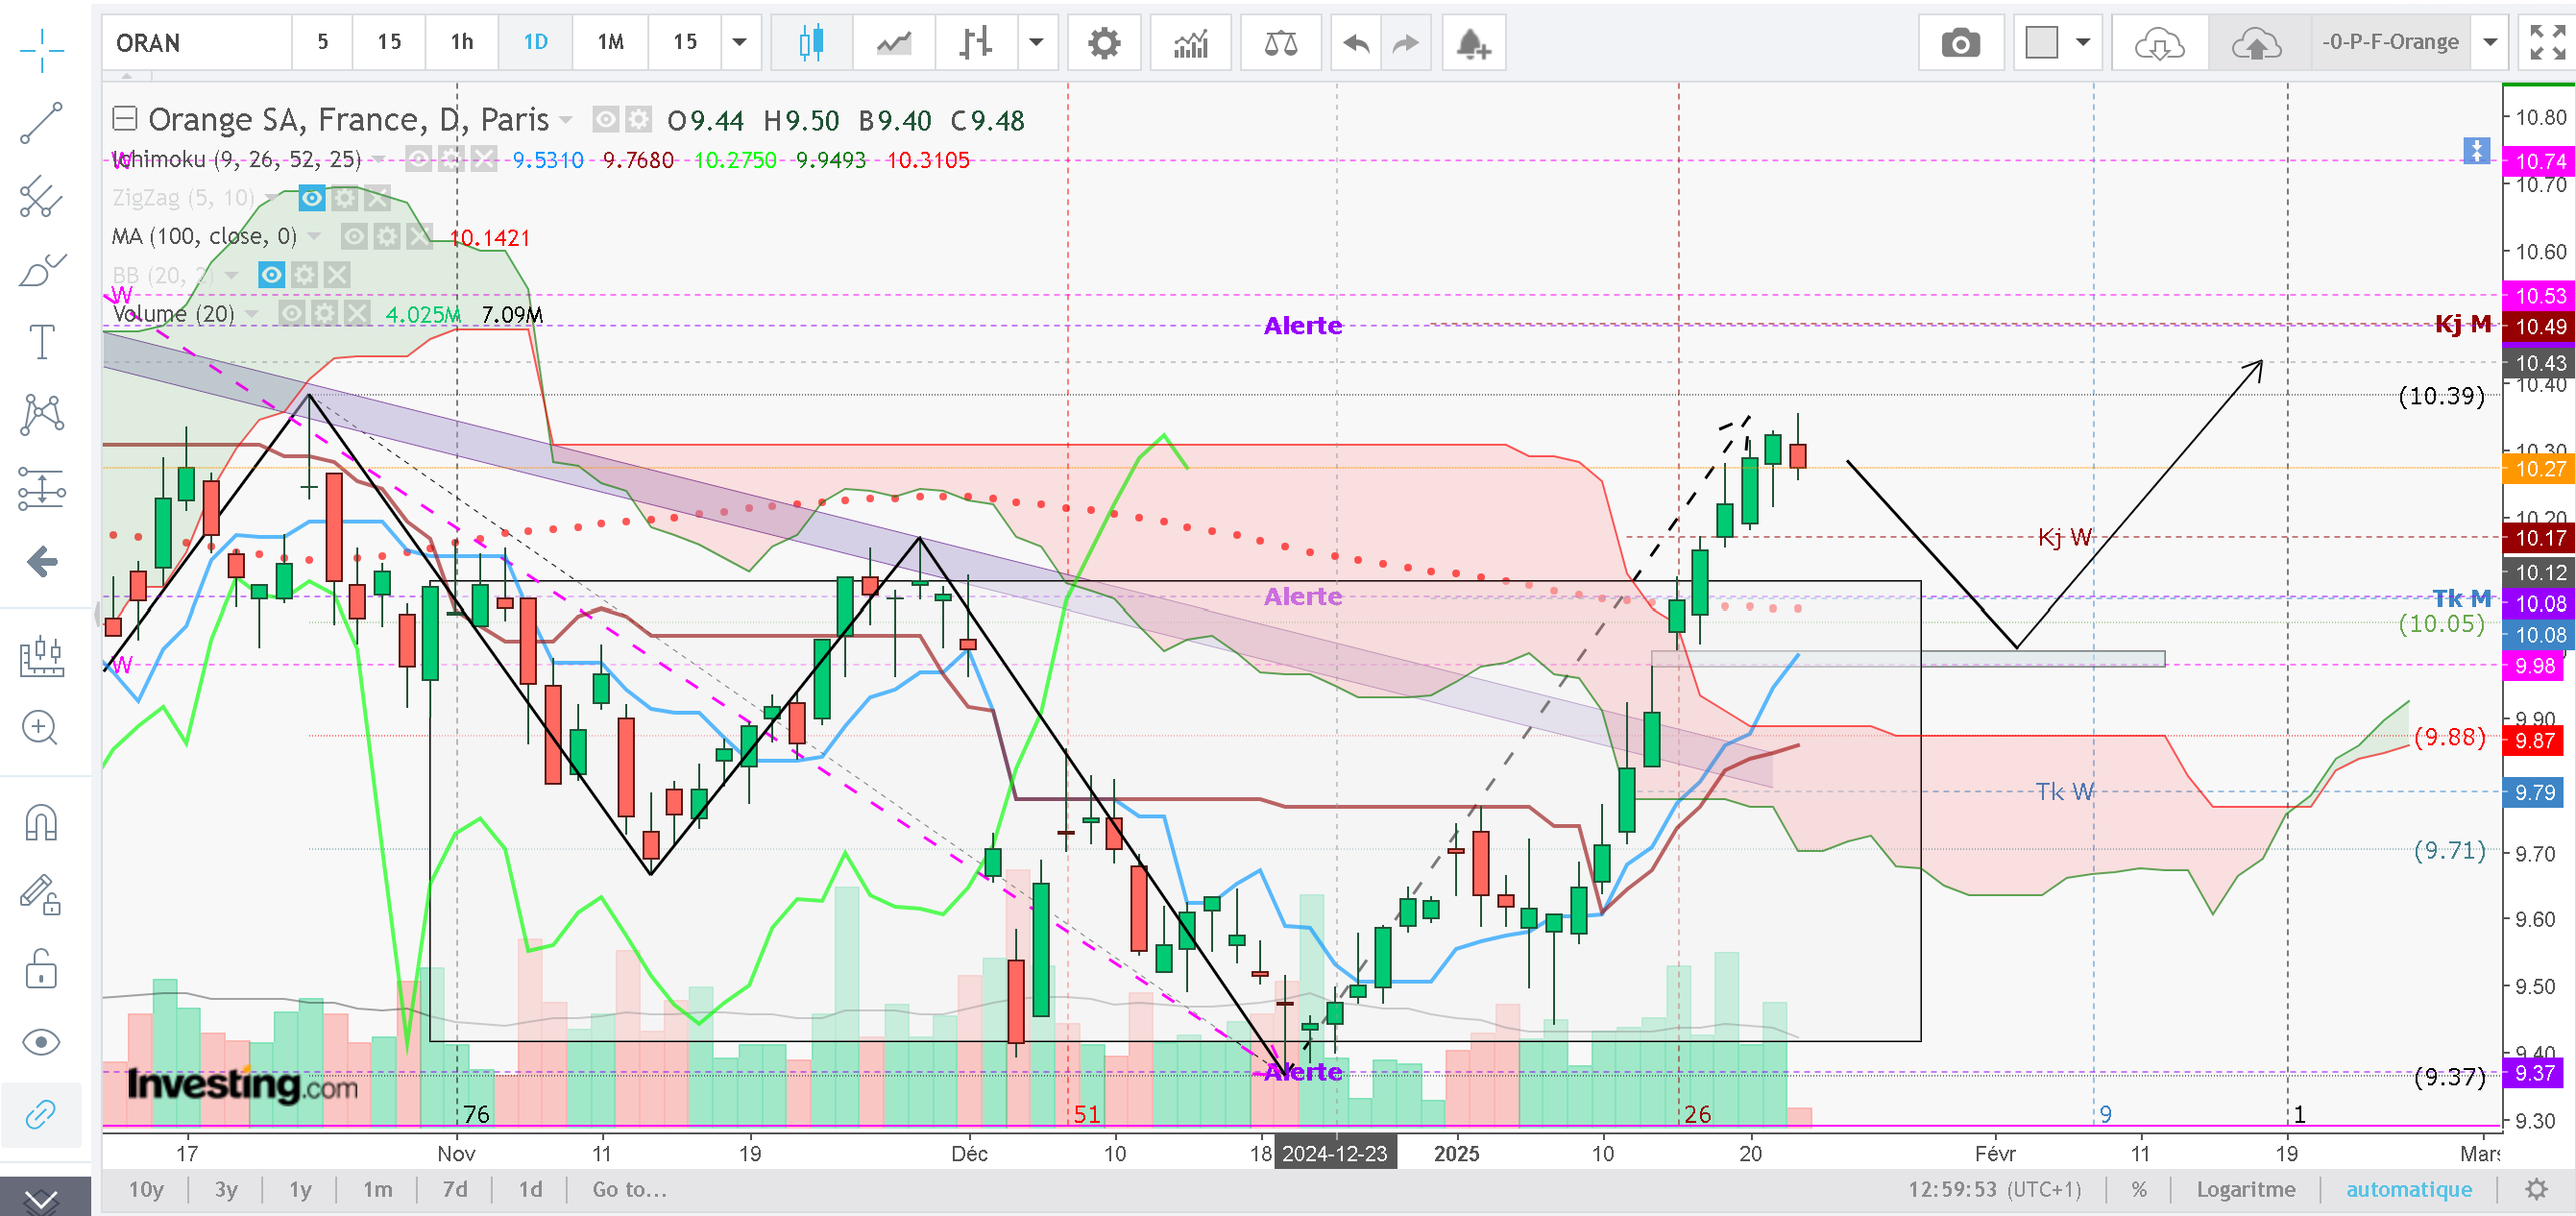This screenshot has height=1216, width=2576.
Task: Select the 1D interval
Action: pos(535,42)
